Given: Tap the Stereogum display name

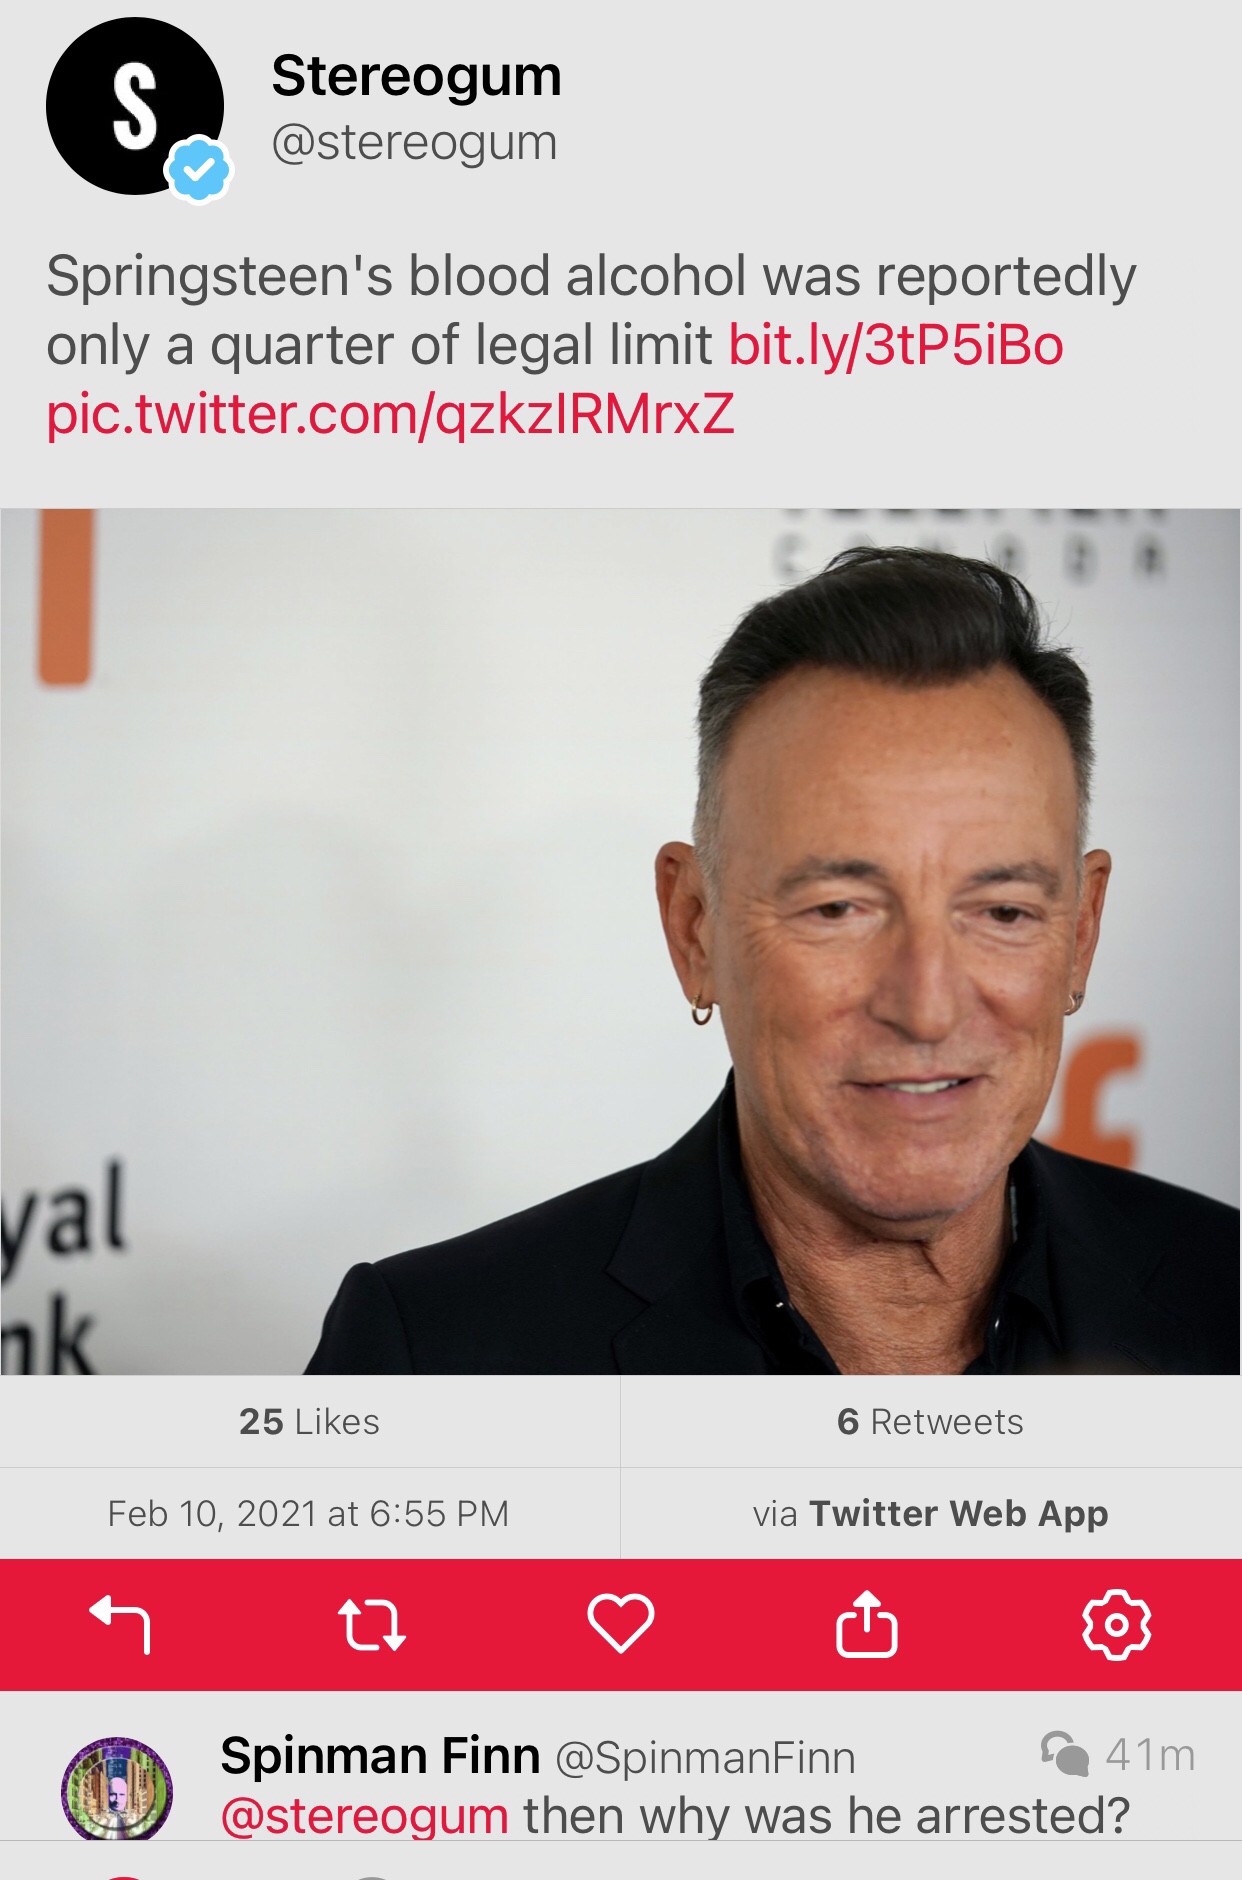Looking at the screenshot, I should (x=416, y=76).
